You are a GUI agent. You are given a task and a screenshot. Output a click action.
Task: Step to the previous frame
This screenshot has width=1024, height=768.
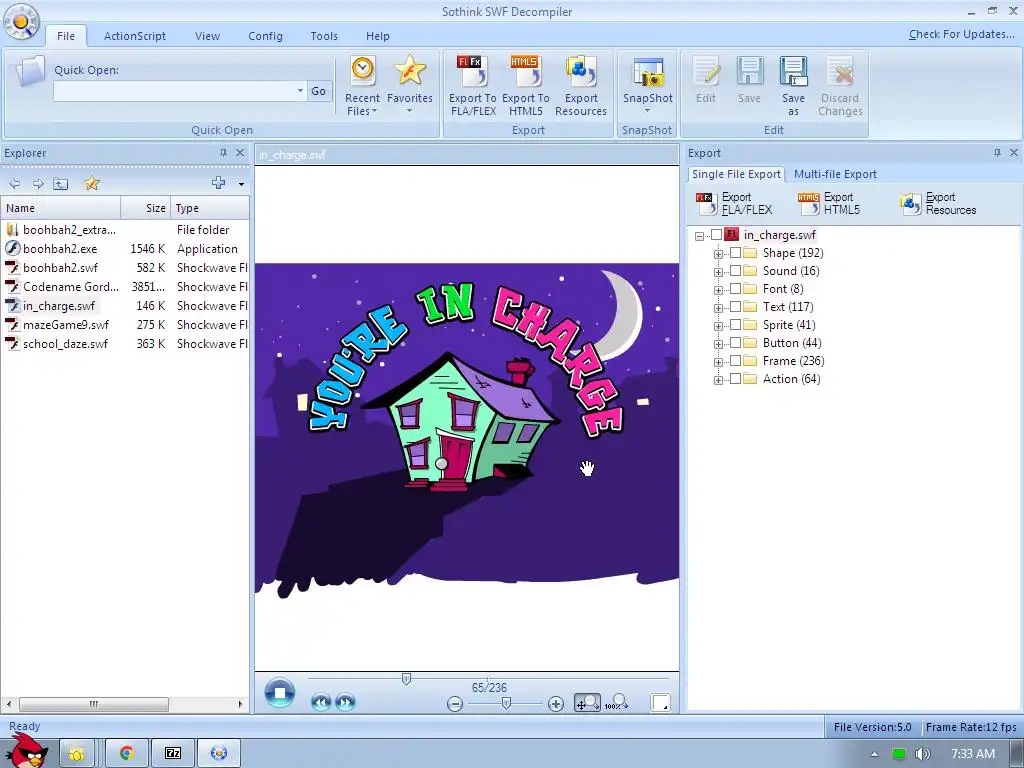tap(321, 703)
